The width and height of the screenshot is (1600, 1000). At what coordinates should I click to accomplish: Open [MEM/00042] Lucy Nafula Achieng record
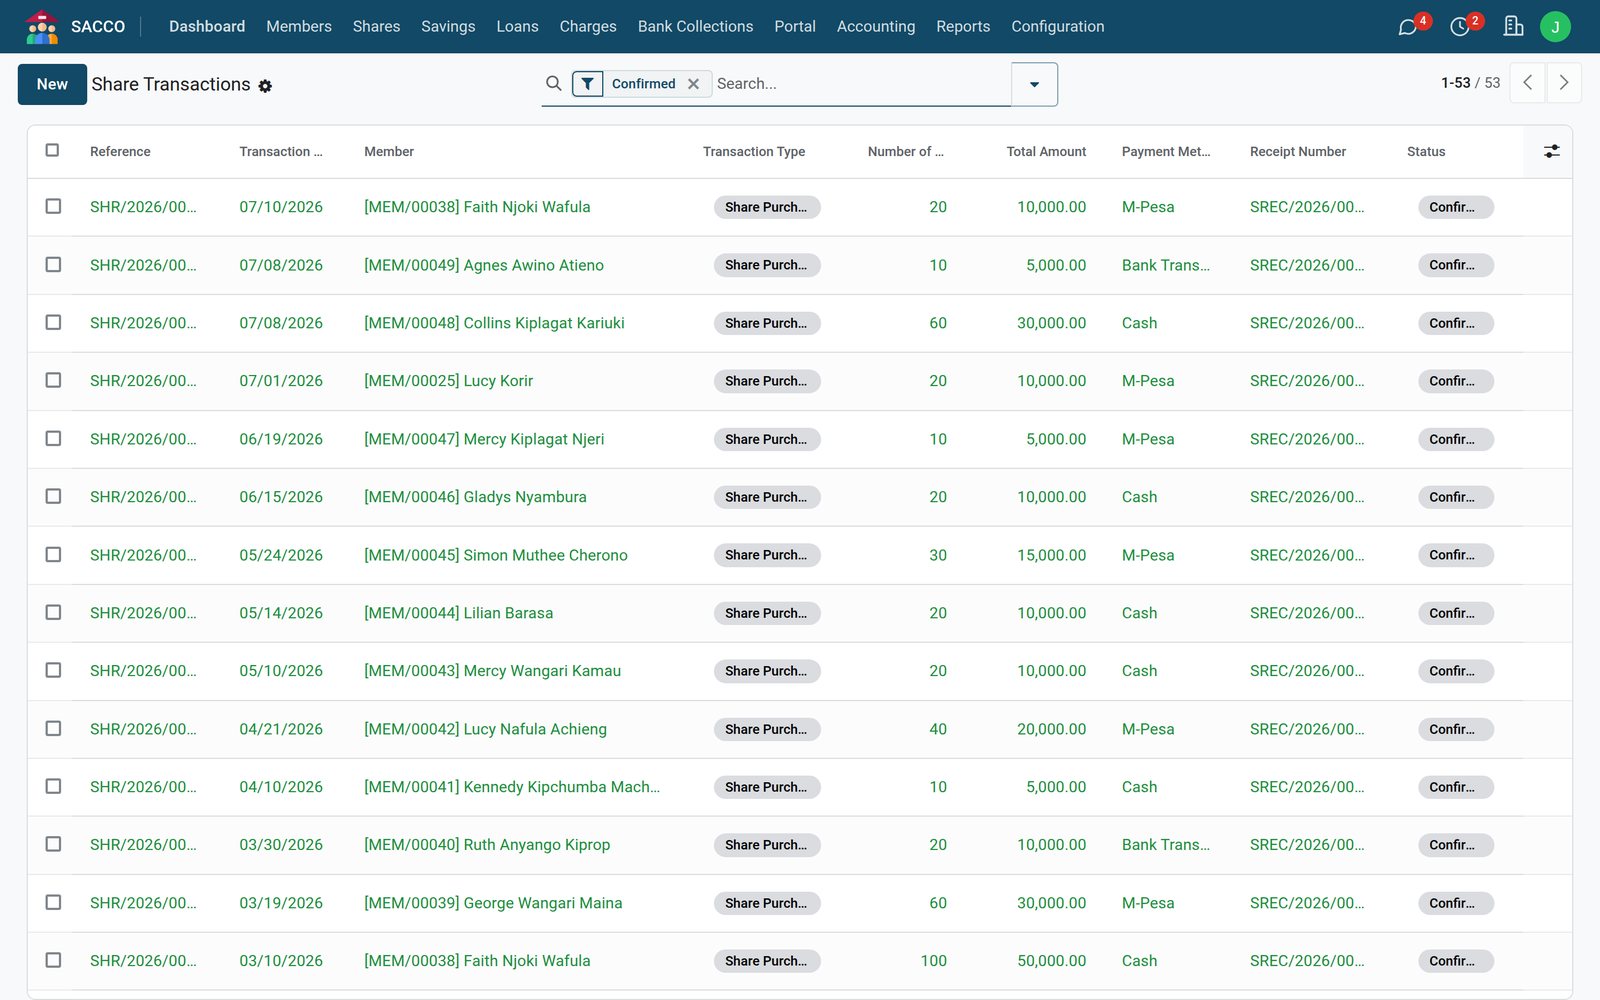[x=485, y=729]
